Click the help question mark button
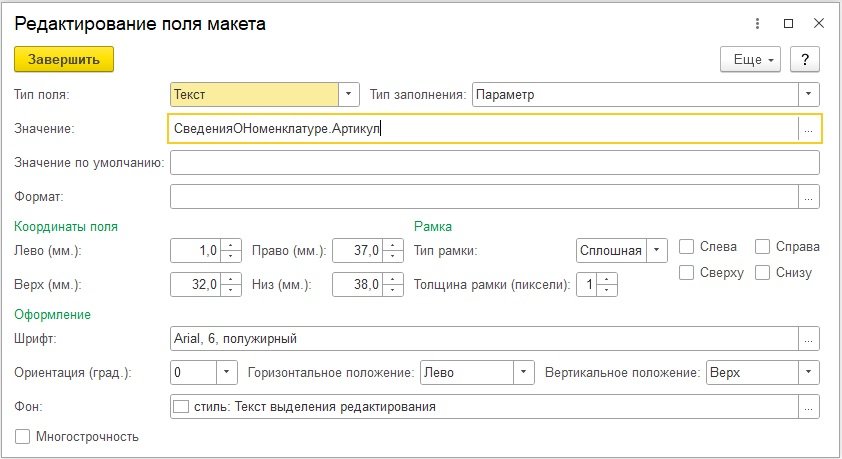This screenshot has height=459, width=842. (x=805, y=59)
